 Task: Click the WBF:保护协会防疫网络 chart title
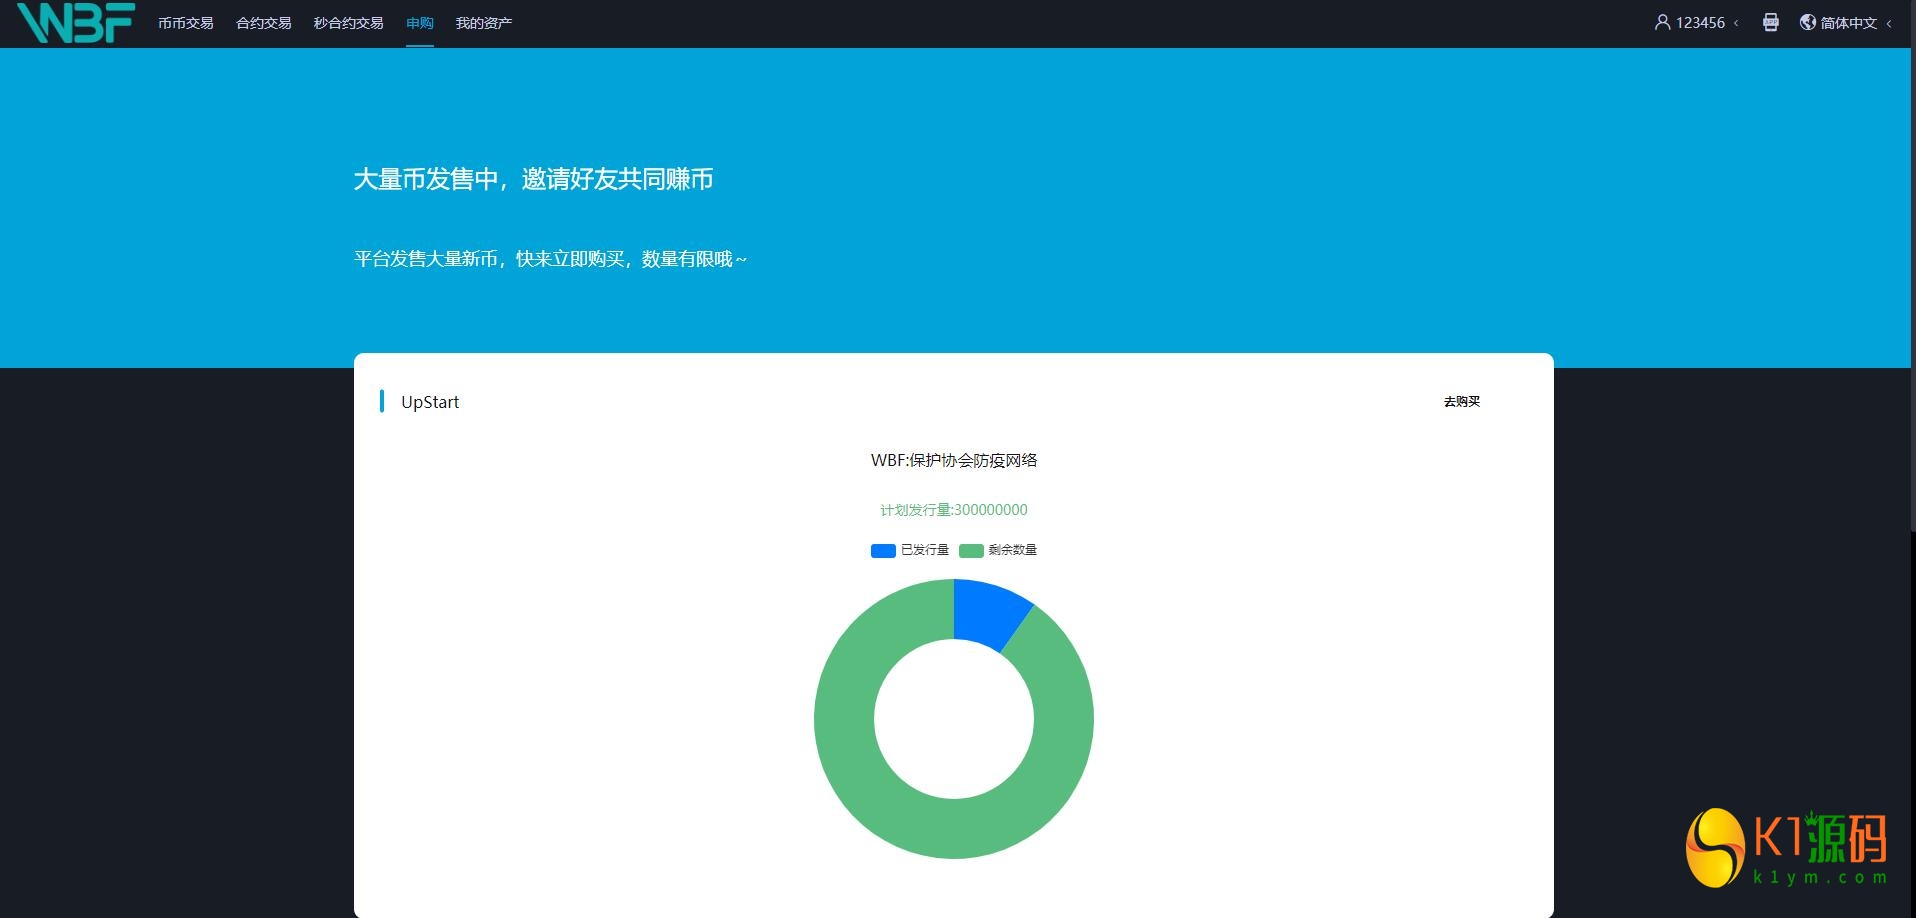pyautogui.click(x=954, y=460)
